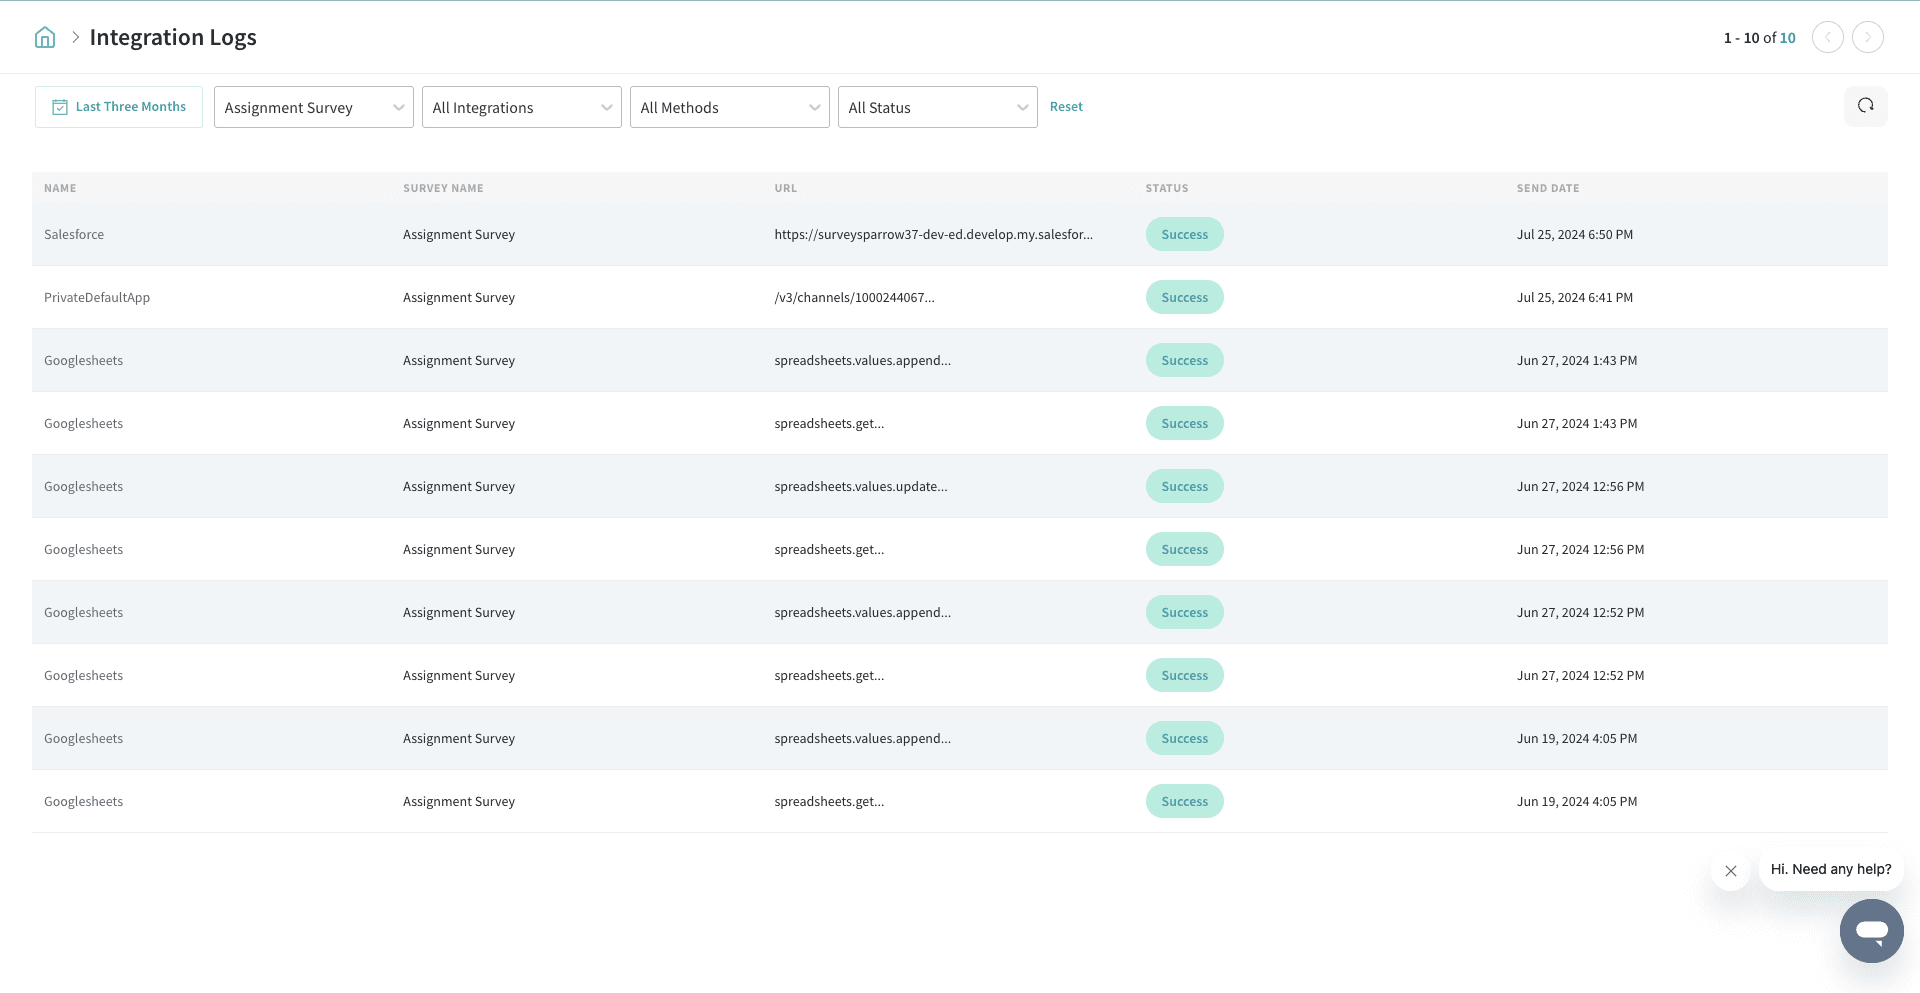Select the Salesforce log row

pos(74,235)
